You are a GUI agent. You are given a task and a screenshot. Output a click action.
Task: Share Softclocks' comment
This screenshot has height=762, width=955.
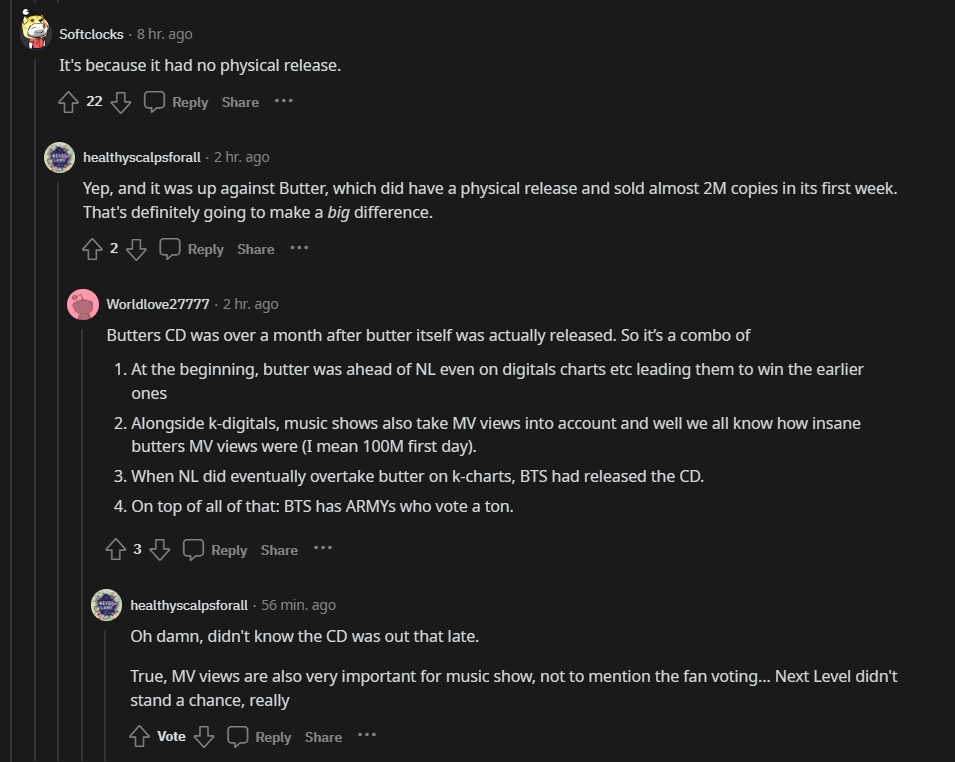click(x=240, y=102)
